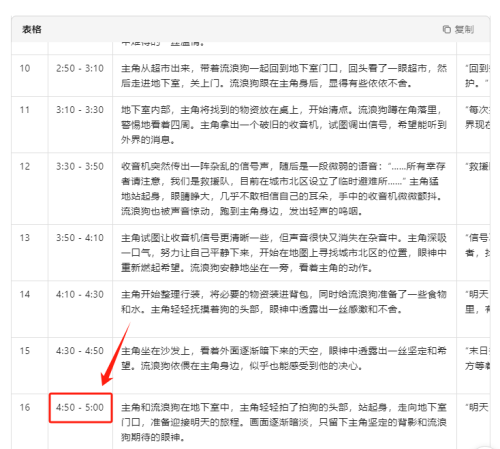Viewport: 500px width, 449px height.
Task: Click description starting 收音机突然传出
Action: pos(284,189)
